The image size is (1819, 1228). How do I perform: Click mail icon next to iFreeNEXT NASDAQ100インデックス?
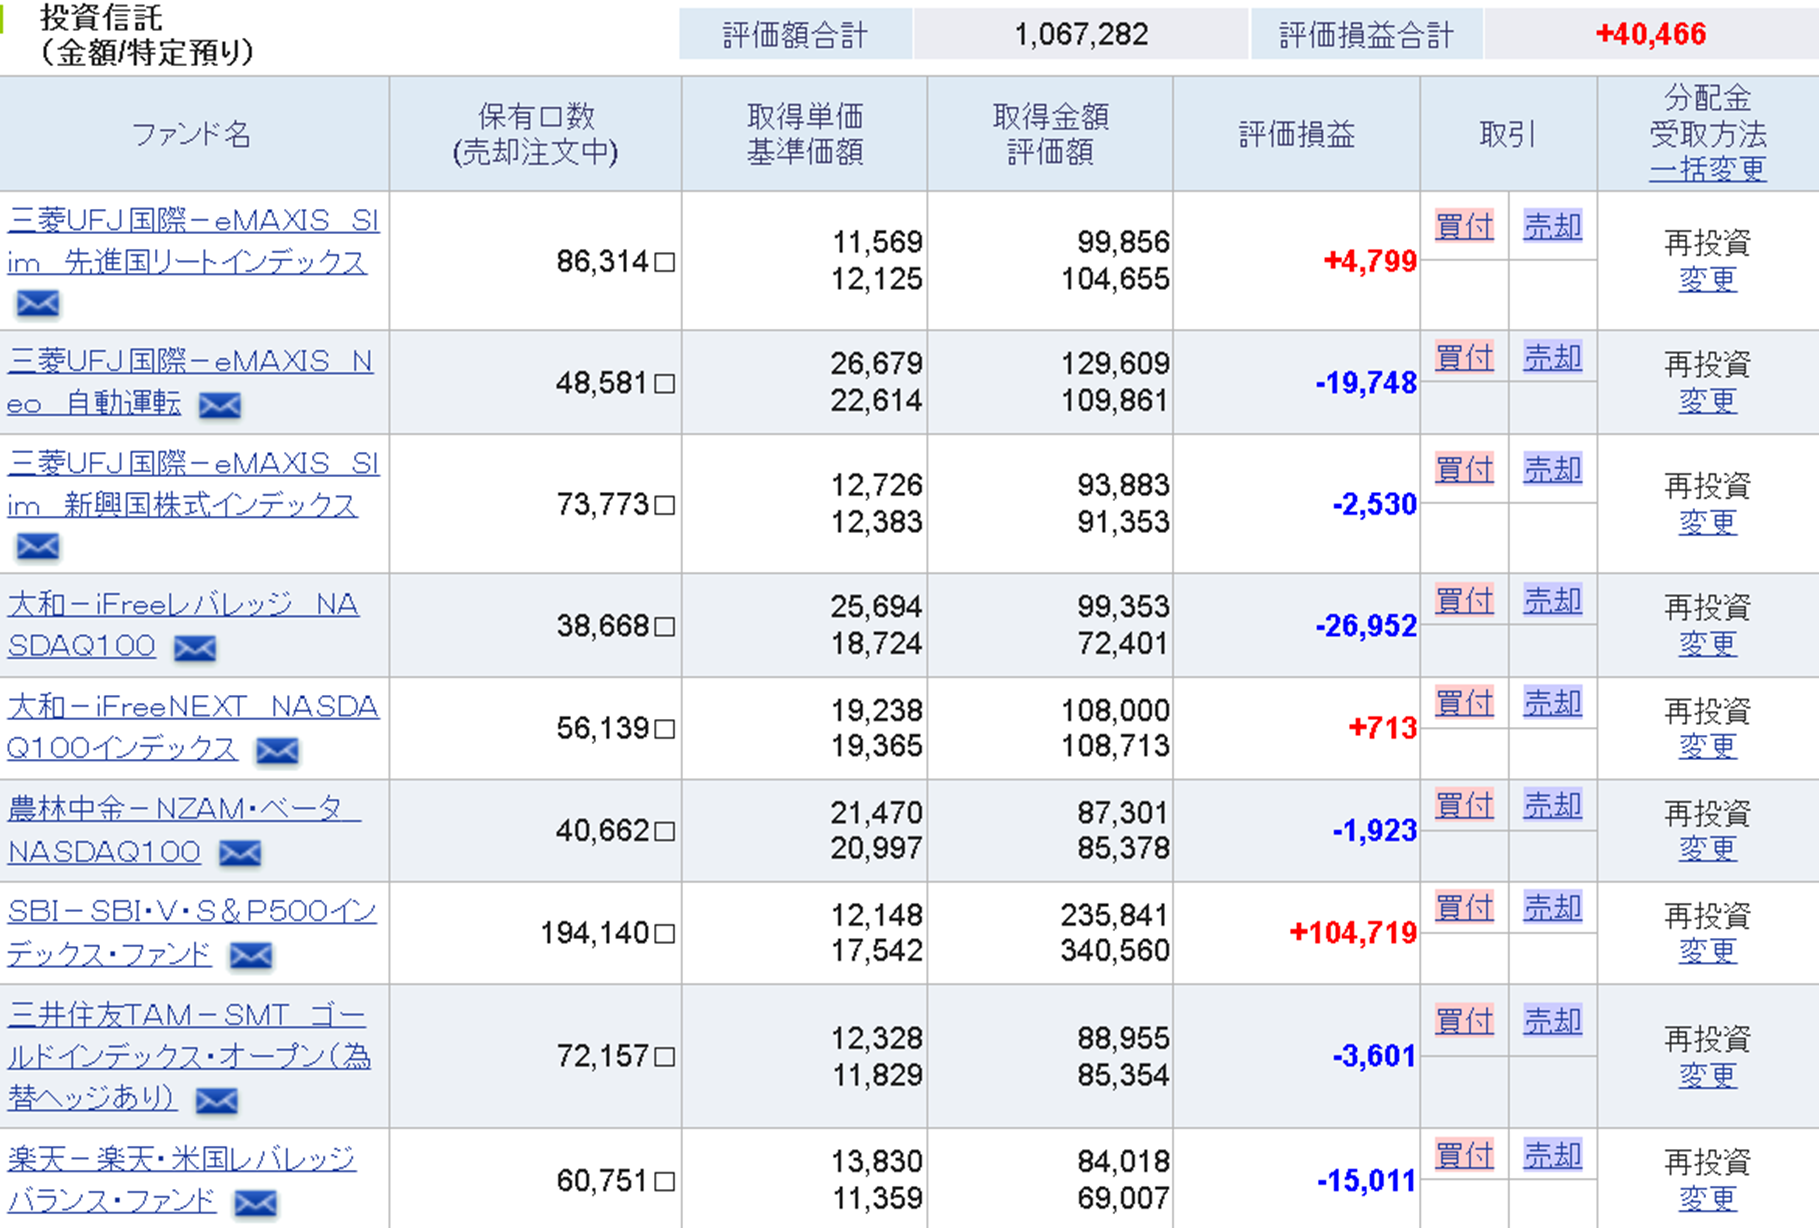point(277,751)
